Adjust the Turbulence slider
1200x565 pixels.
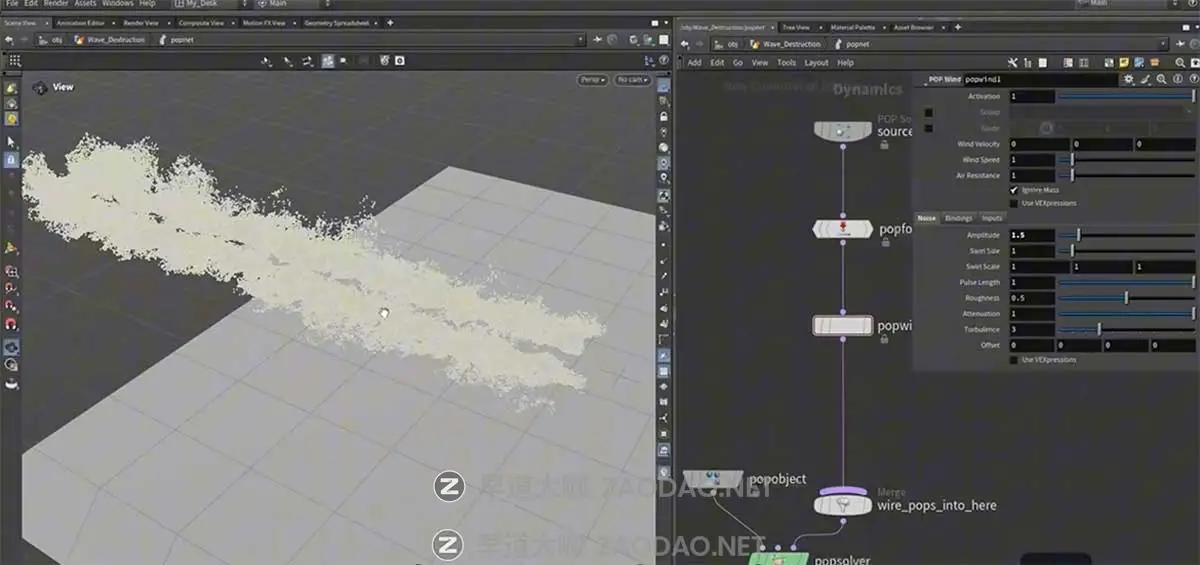click(1127, 329)
